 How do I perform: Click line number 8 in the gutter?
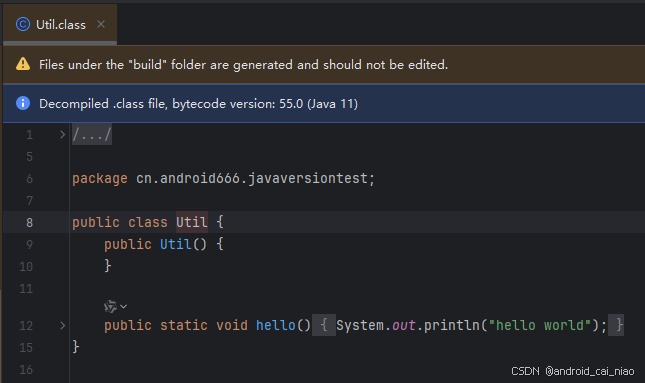tap(29, 223)
